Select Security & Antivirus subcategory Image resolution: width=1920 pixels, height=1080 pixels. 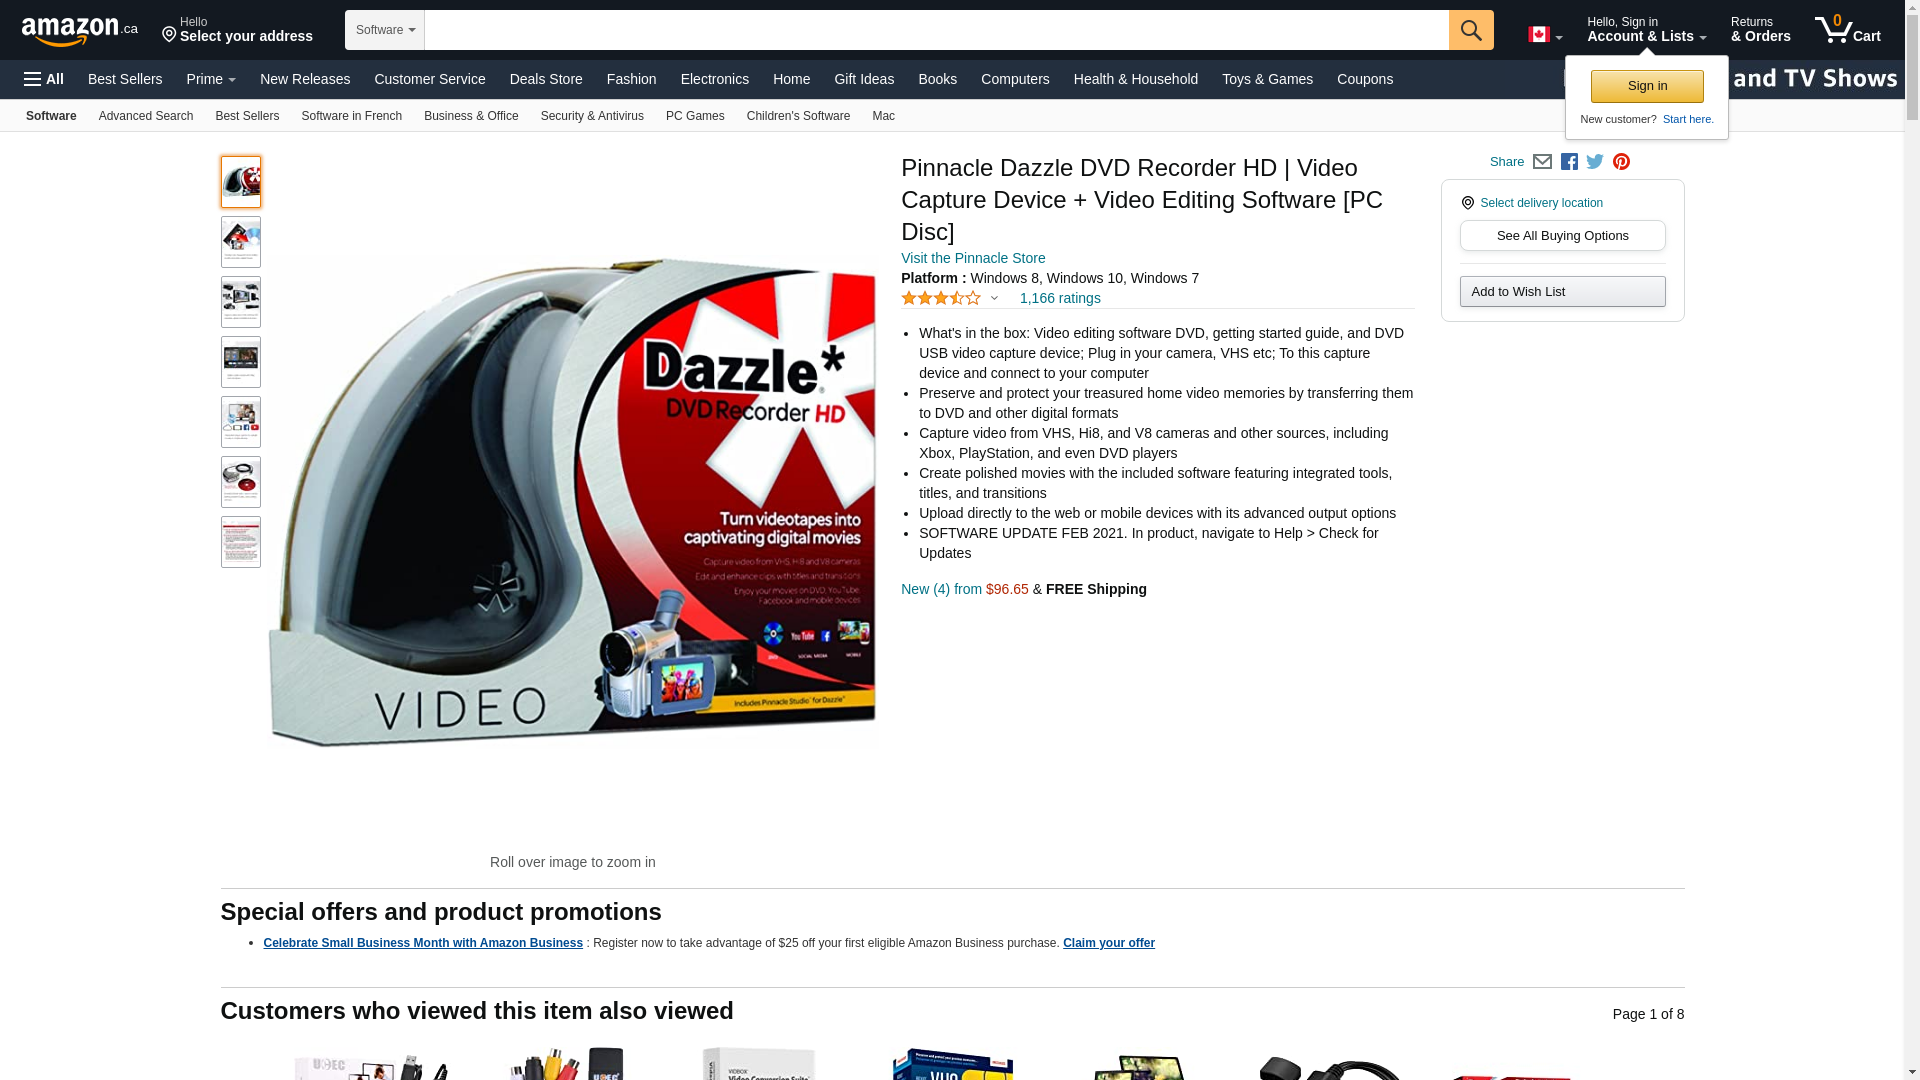pos(592,116)
